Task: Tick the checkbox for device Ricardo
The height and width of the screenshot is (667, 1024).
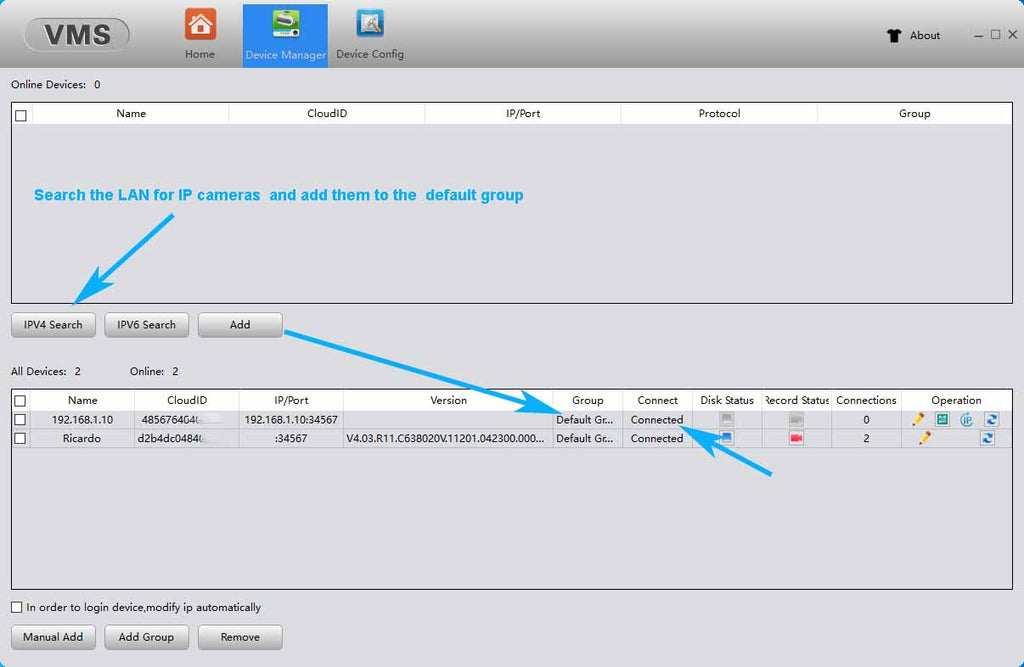Action: (x=20, y=438)
